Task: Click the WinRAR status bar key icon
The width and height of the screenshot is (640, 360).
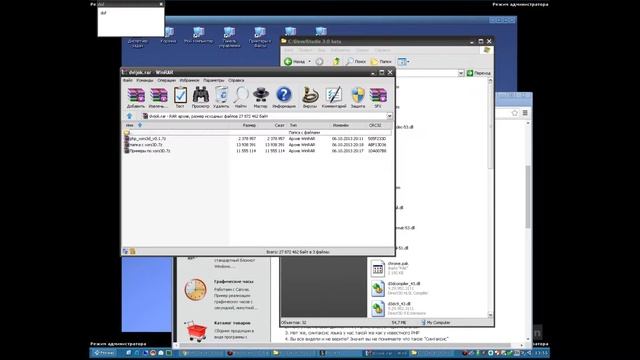Action: tap(133, 252)
